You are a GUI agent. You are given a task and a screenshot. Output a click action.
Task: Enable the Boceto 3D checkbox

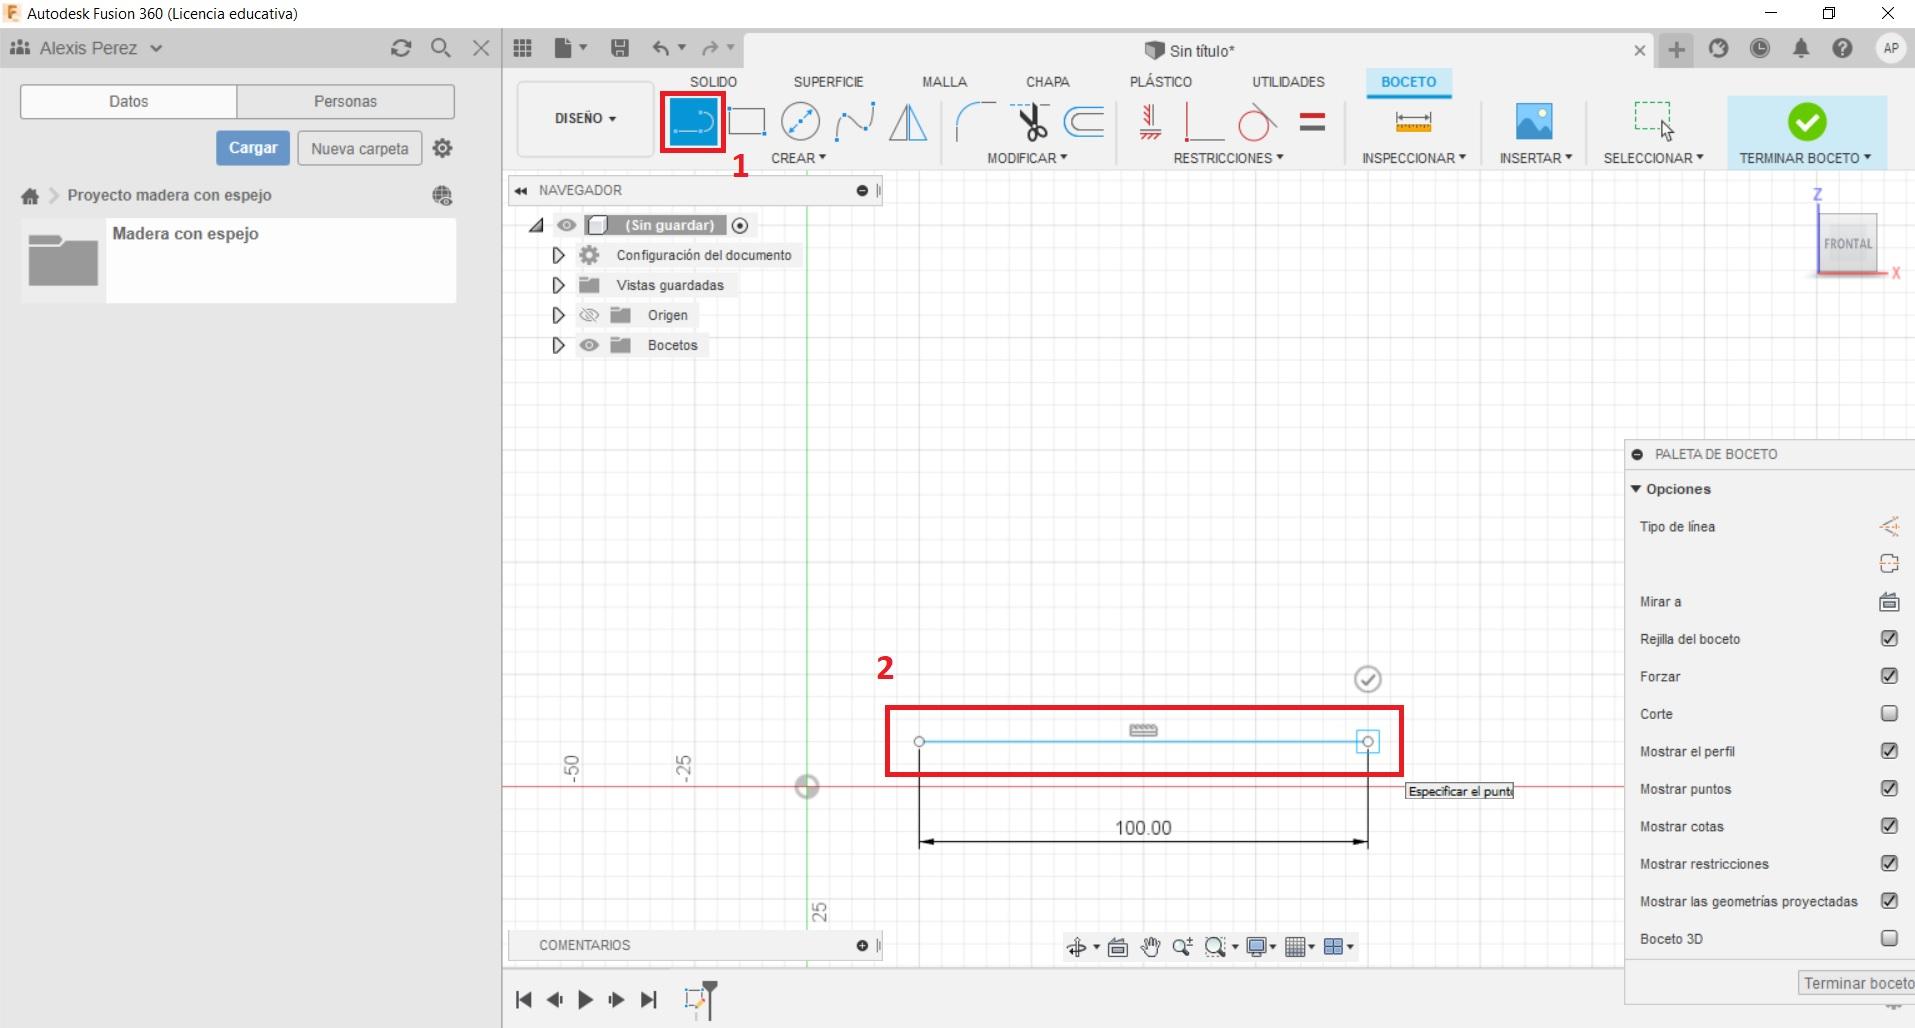pyautogui.click(x=1889, y=938)
